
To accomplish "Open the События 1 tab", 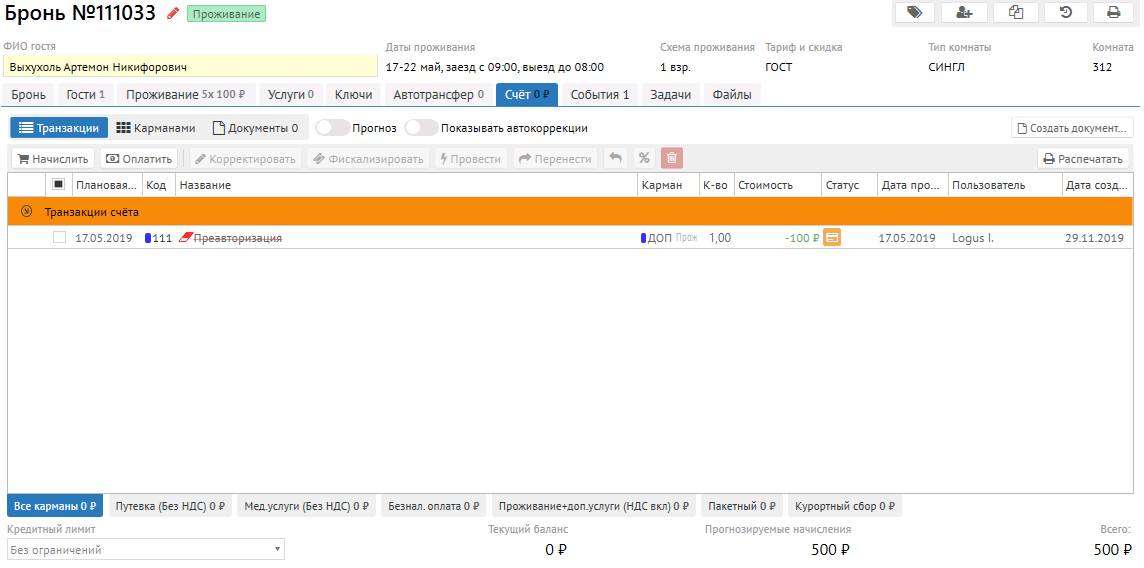I will coord(600,95).
